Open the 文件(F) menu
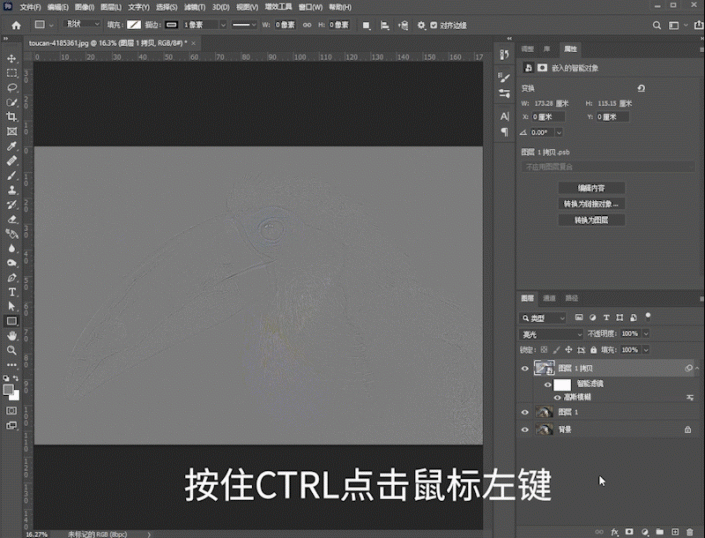The image size is (705, 538). click(x=30, y=7)
